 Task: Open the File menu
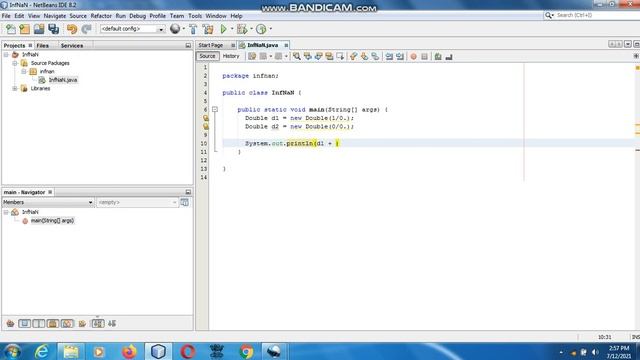coord(6,16)
